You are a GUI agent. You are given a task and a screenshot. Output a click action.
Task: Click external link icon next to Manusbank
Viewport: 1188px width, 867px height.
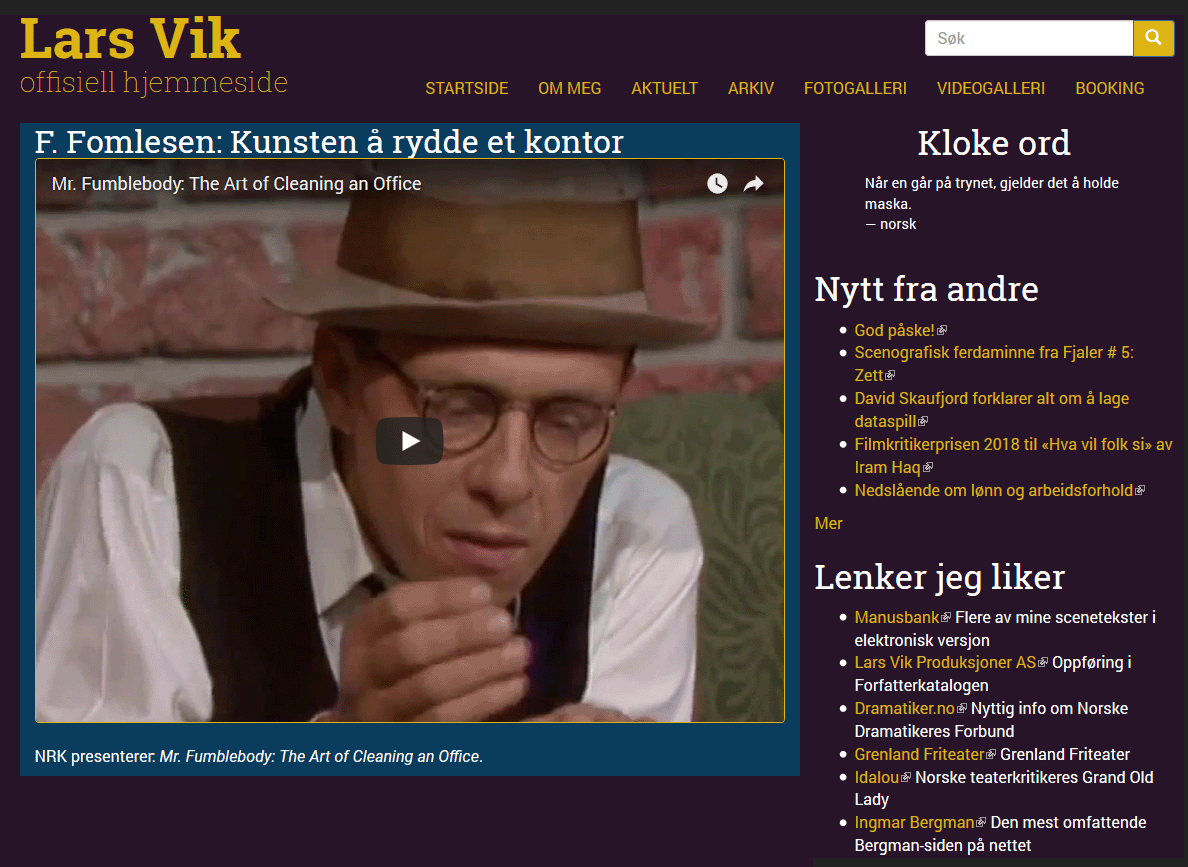[946, 618]
